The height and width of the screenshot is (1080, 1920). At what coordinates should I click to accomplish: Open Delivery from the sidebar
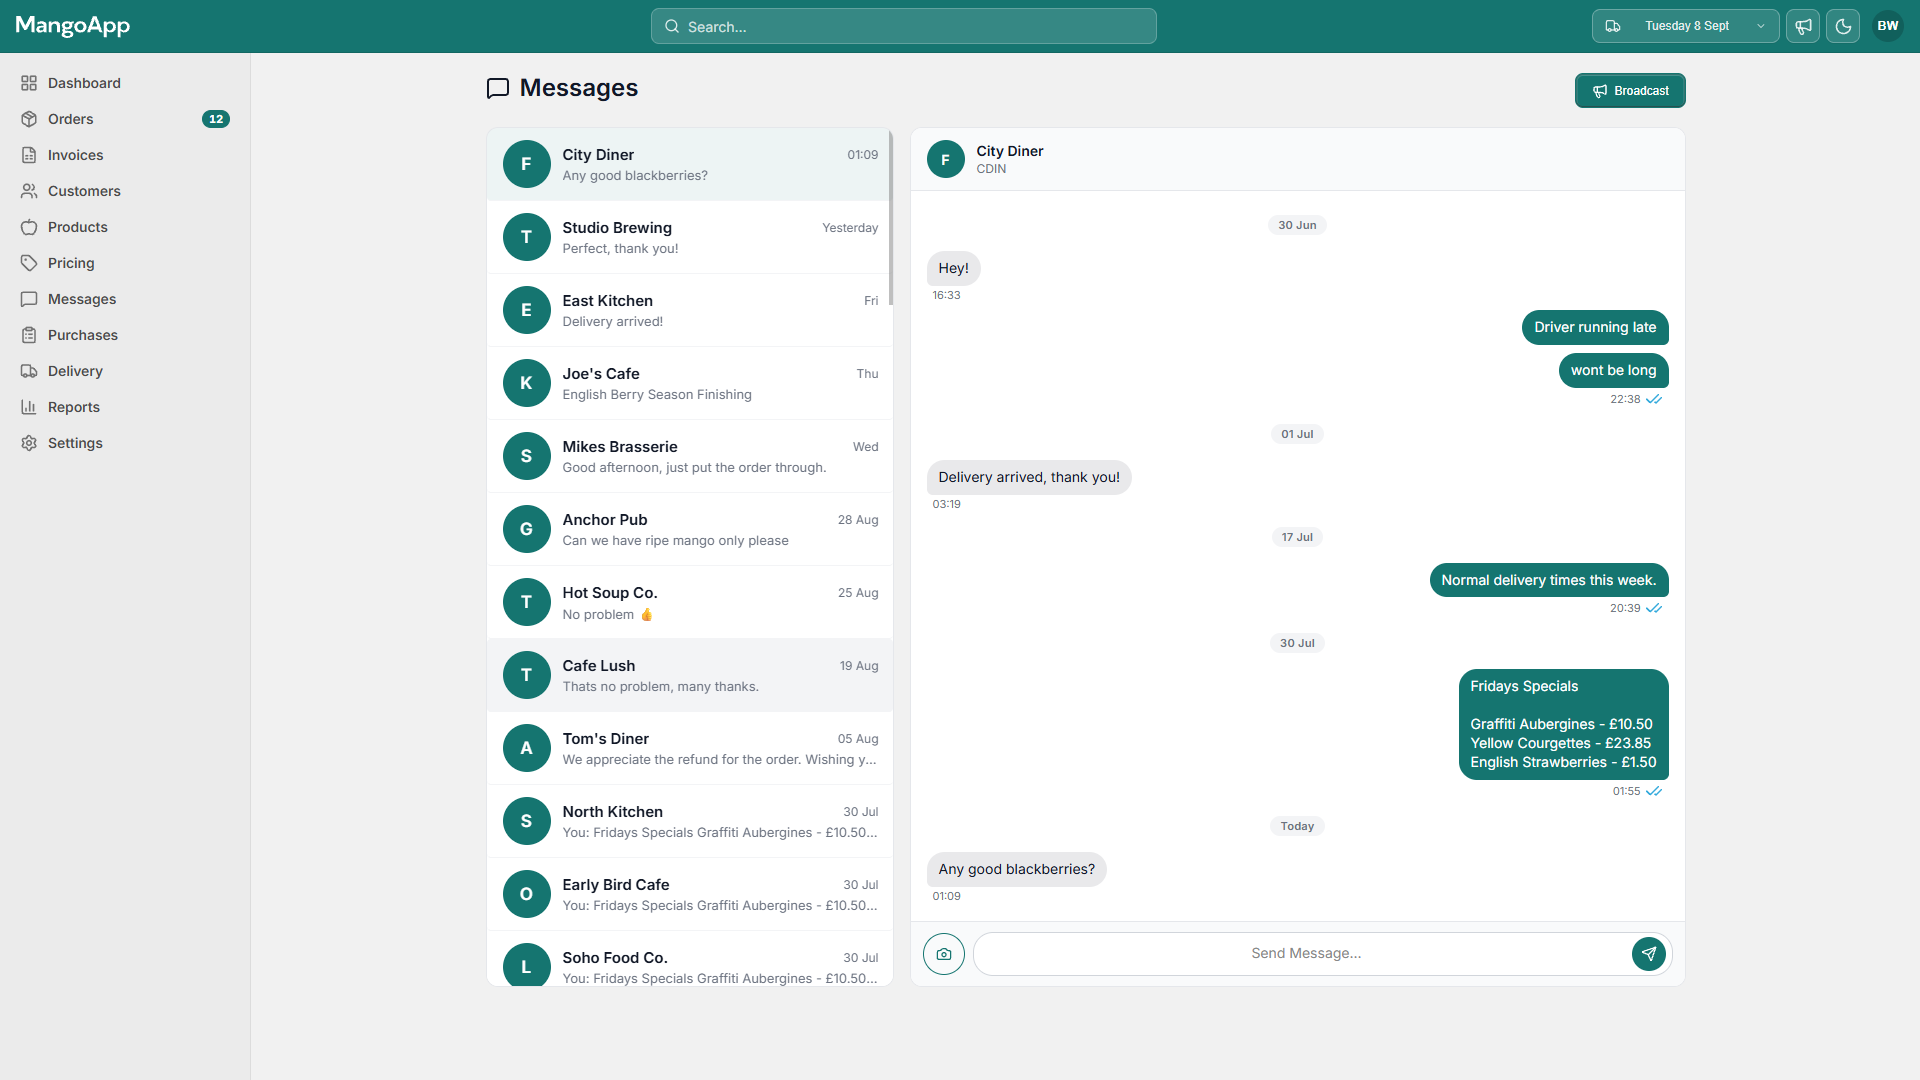(x=125, y=371)
